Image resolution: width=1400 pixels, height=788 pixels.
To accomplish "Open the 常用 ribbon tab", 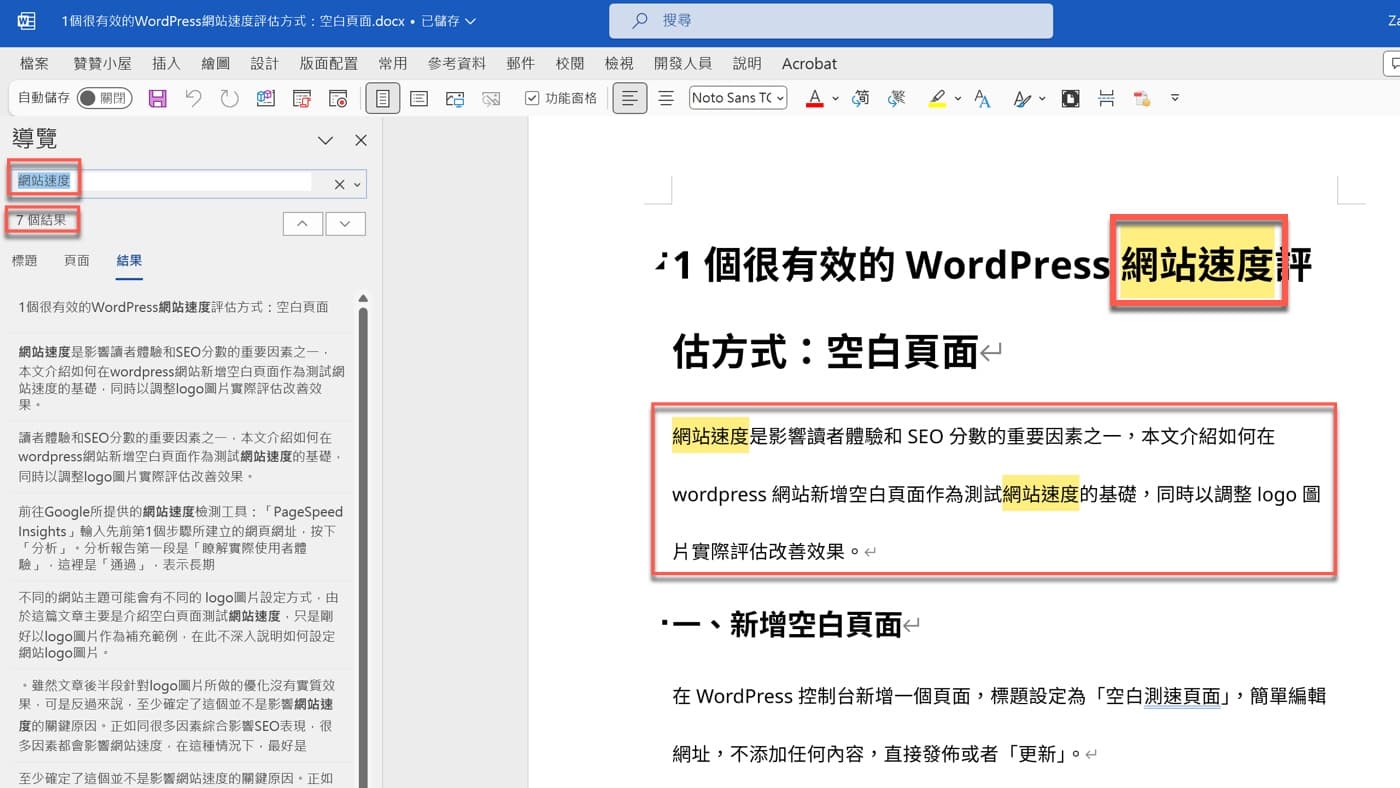I will (x=392, y=63).
